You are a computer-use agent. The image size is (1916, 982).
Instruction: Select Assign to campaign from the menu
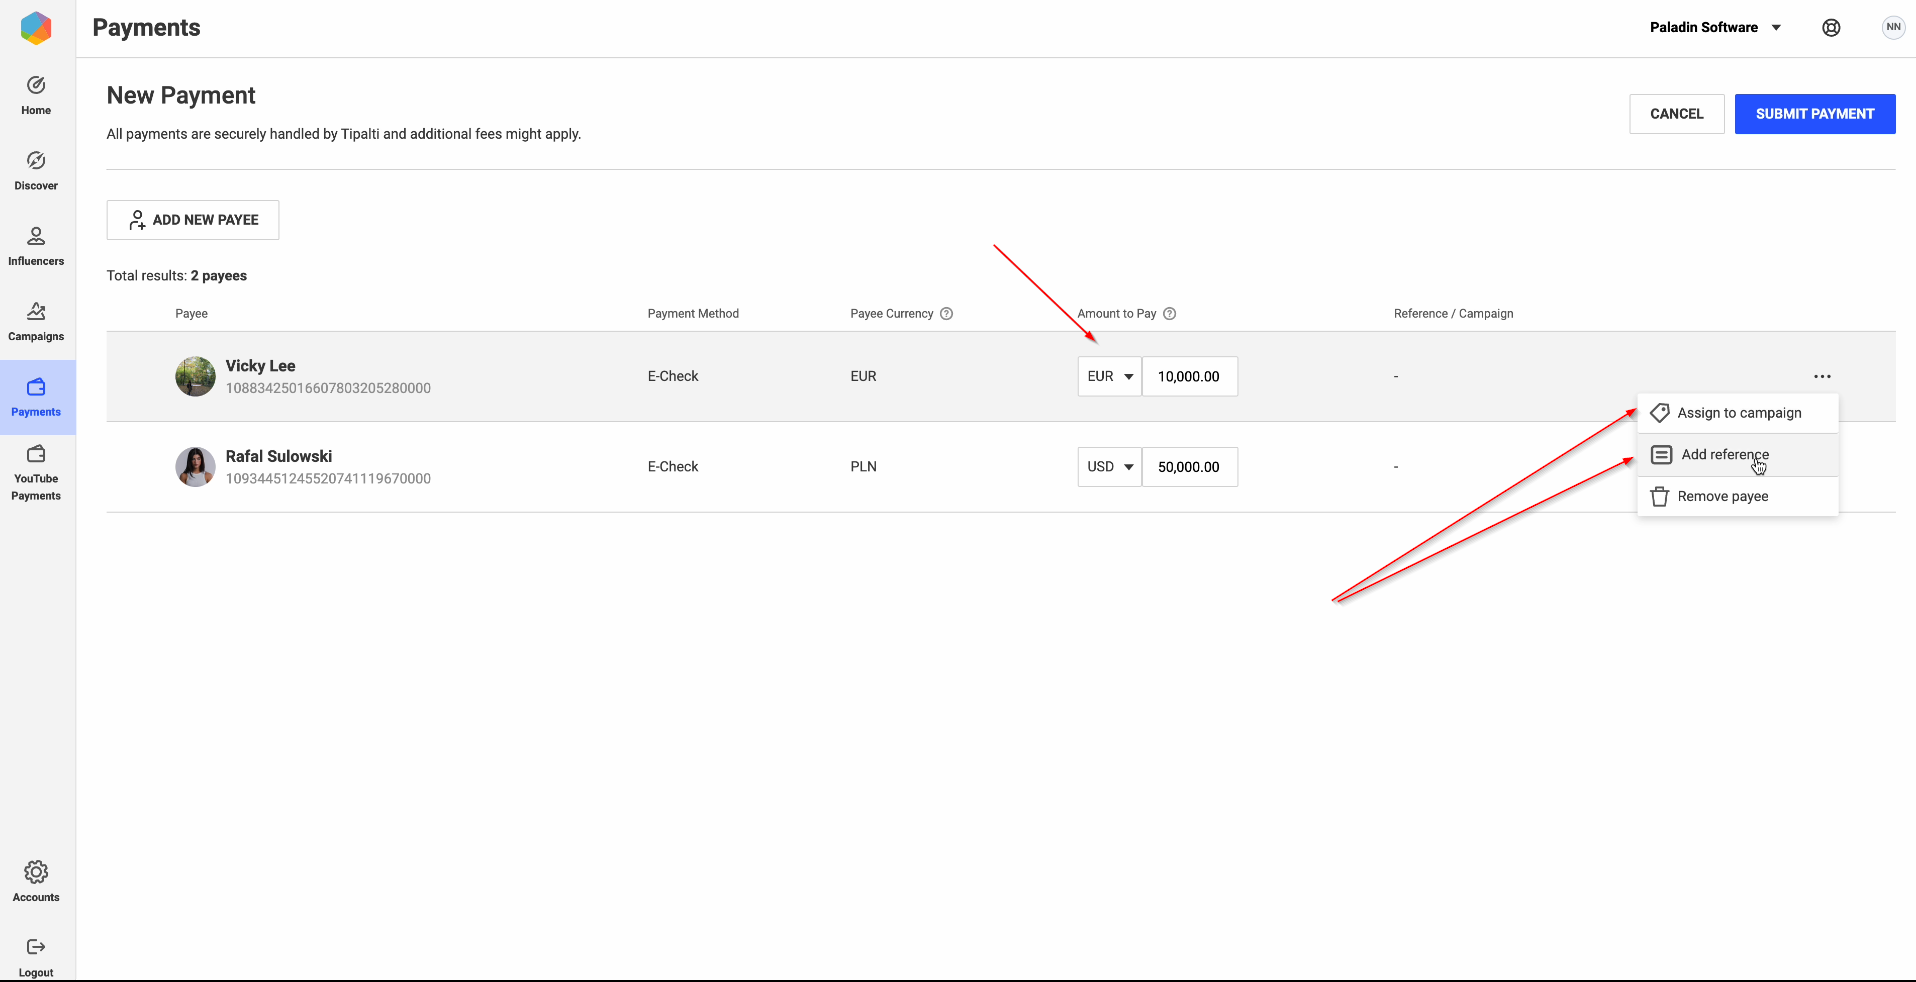coord(1739,412)
